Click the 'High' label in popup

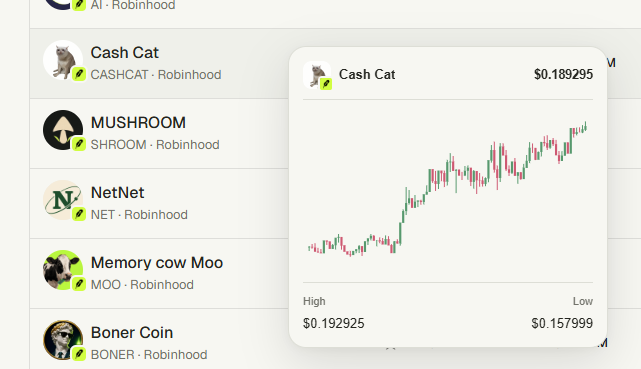coord(314,301)
